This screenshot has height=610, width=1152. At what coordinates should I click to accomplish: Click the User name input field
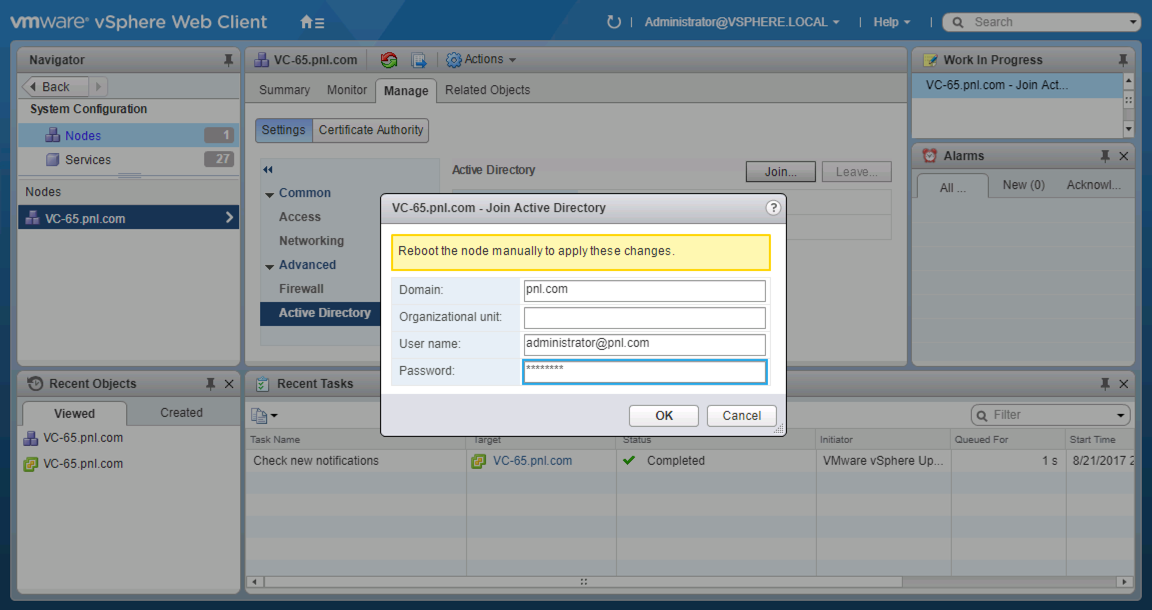click(x=644, y=345)
